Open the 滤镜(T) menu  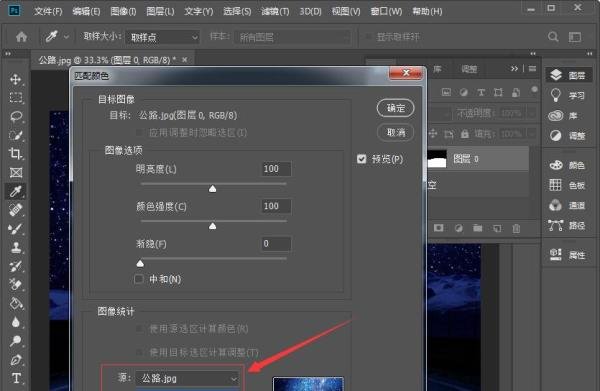tap(275, 11)
